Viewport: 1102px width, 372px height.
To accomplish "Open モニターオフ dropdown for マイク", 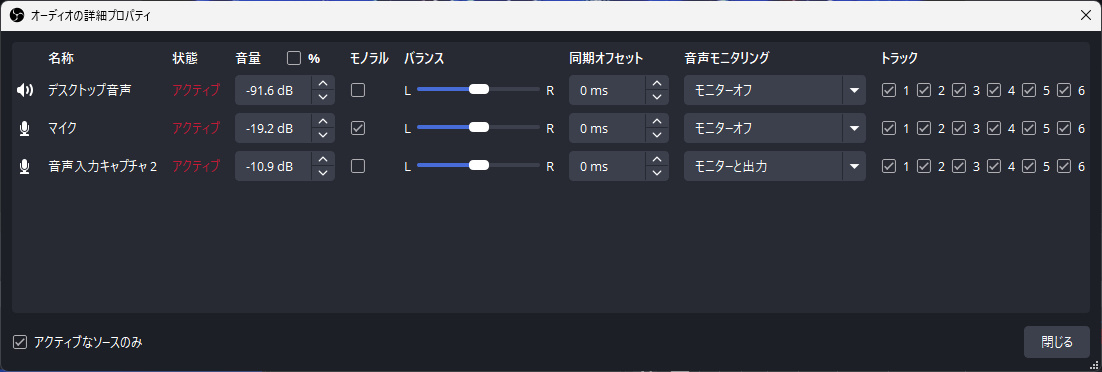I will 774,128.
